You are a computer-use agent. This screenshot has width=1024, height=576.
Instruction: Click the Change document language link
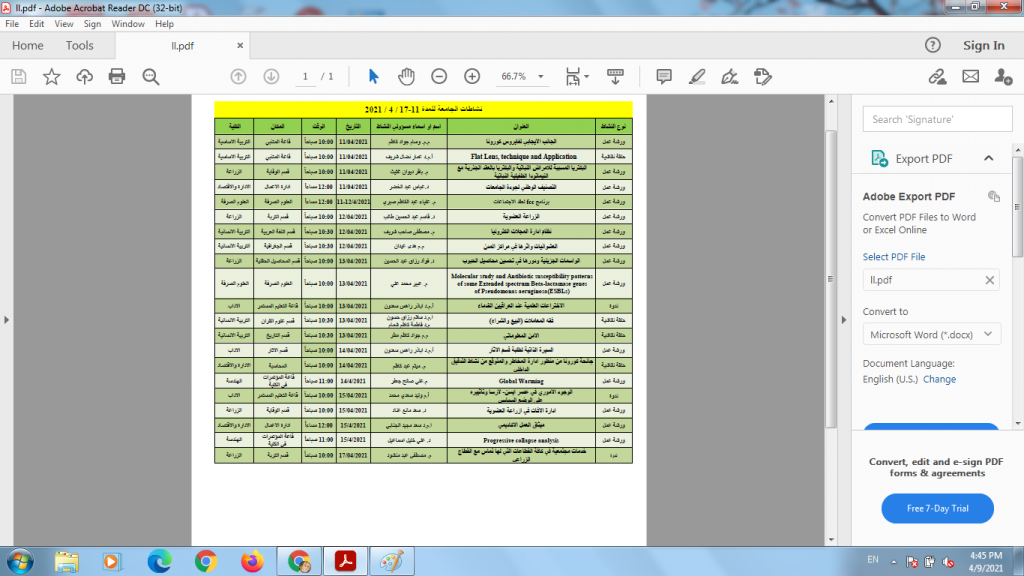pos(939,379)
